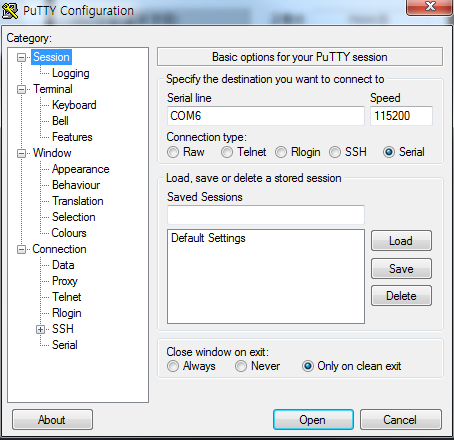454x440 pixels.
Task: Select Default Settings in session list
Action: pyautogui.click(x=208, y=238)
